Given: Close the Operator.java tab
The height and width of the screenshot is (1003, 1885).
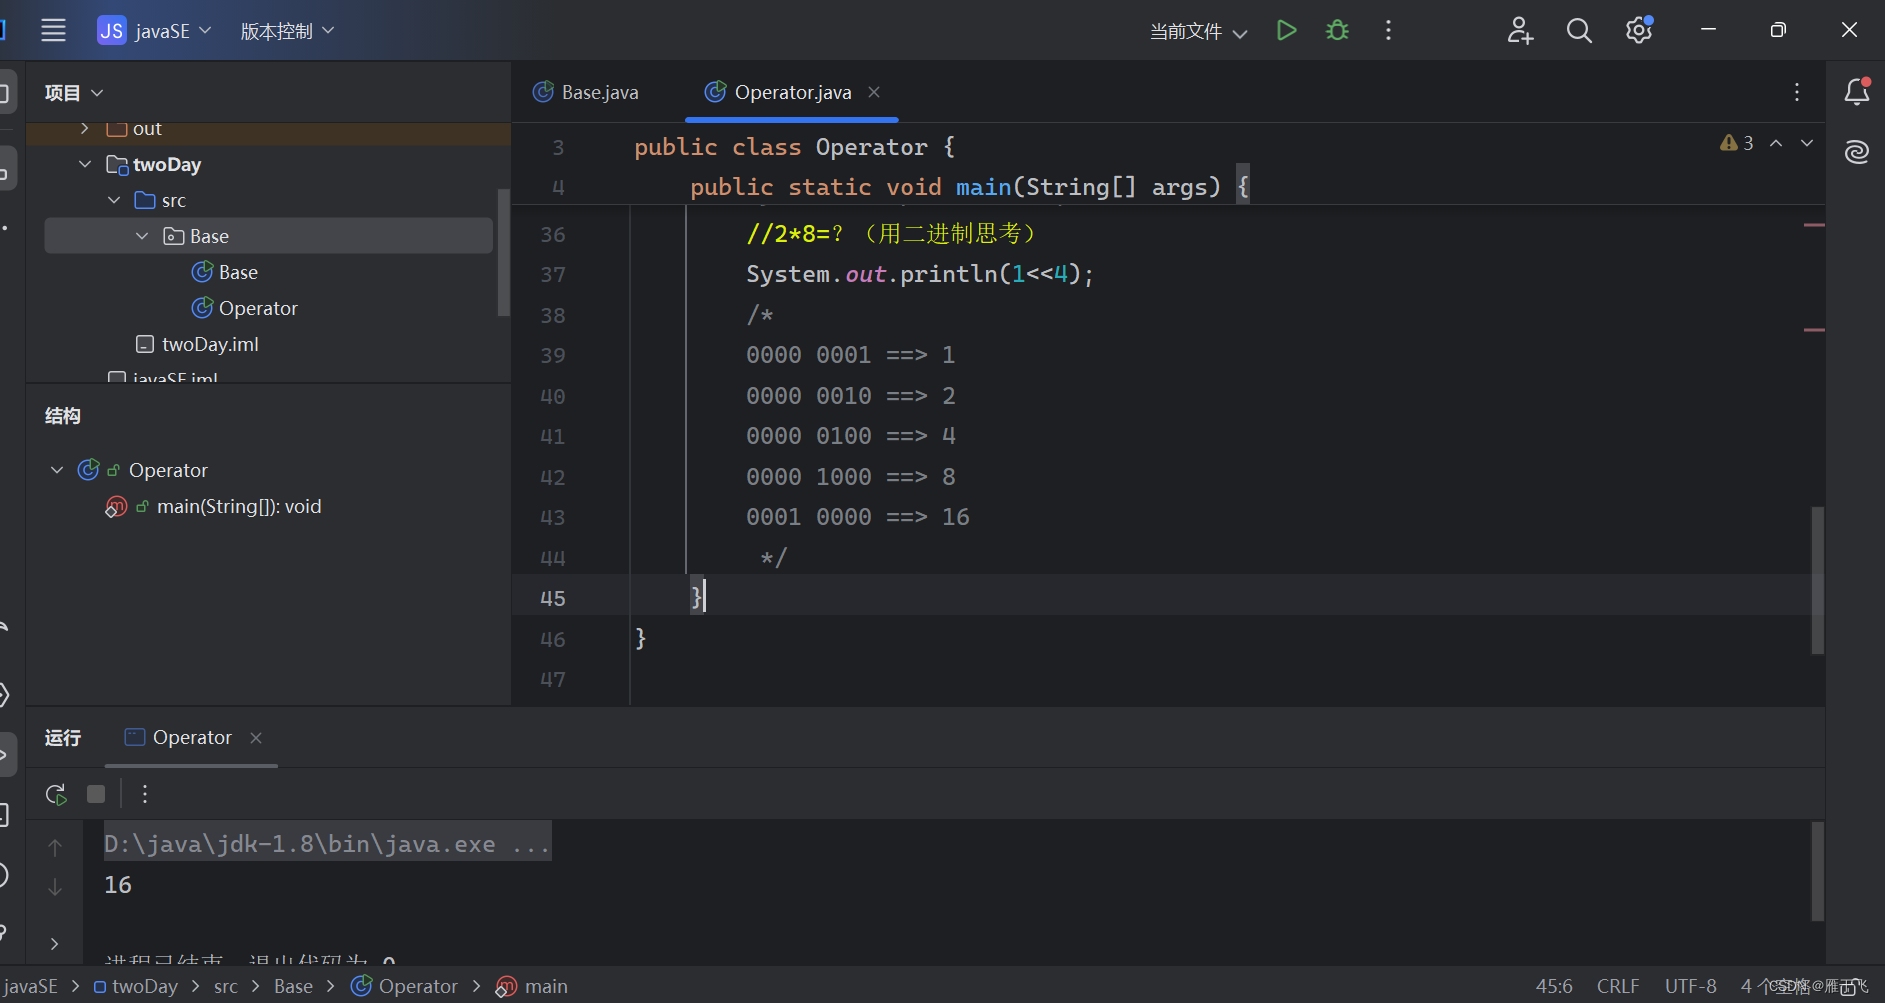Looking at the screenshot, I should pyautogui.click(x=874, y=92).
